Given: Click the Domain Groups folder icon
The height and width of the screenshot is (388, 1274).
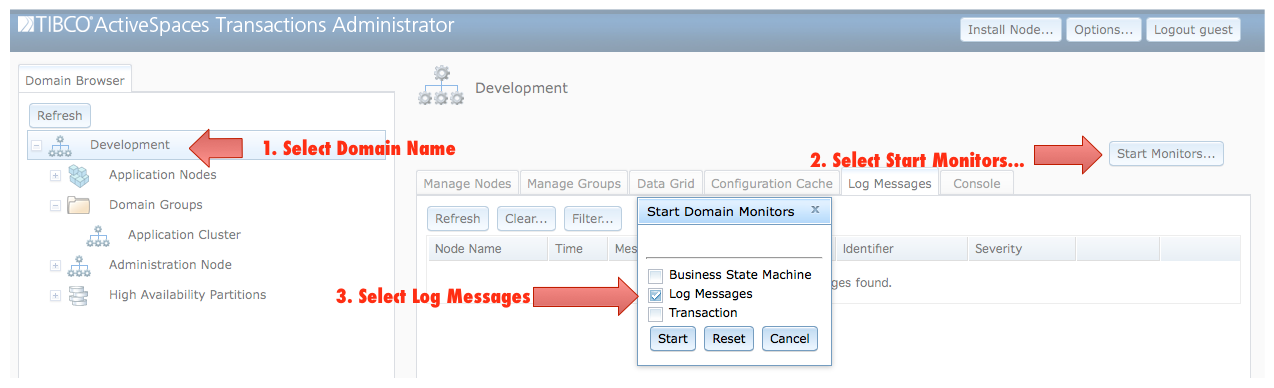Looking at the screenshot, I should point(78,205).
